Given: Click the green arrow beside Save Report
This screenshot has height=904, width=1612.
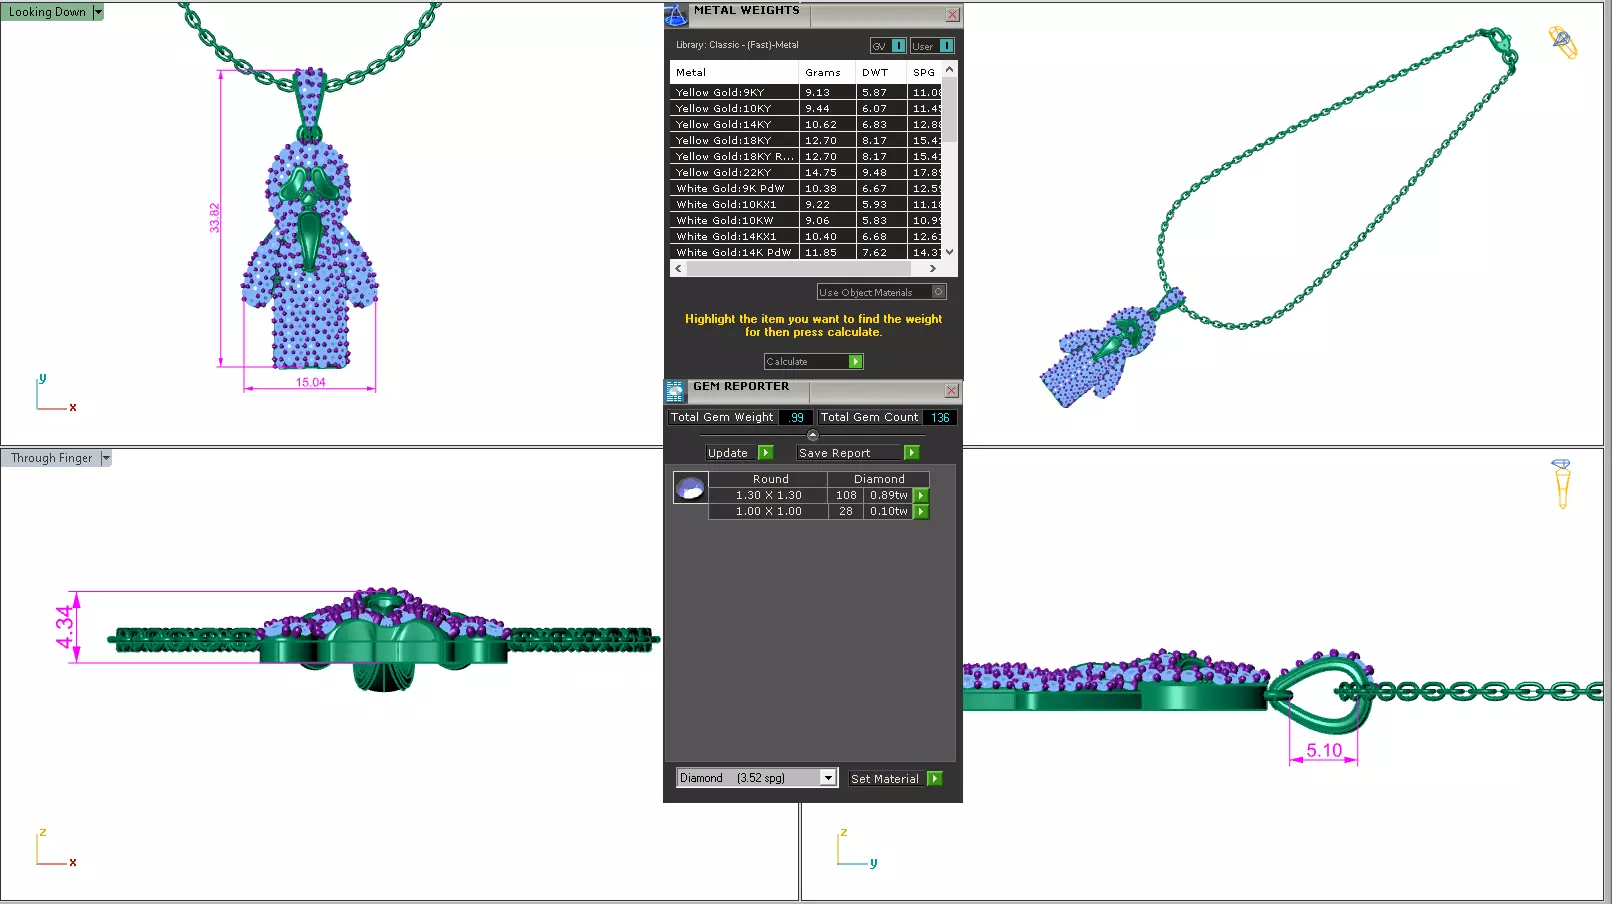Looking at the screenshot, I should pyautogui.click(x=911, y=453).
